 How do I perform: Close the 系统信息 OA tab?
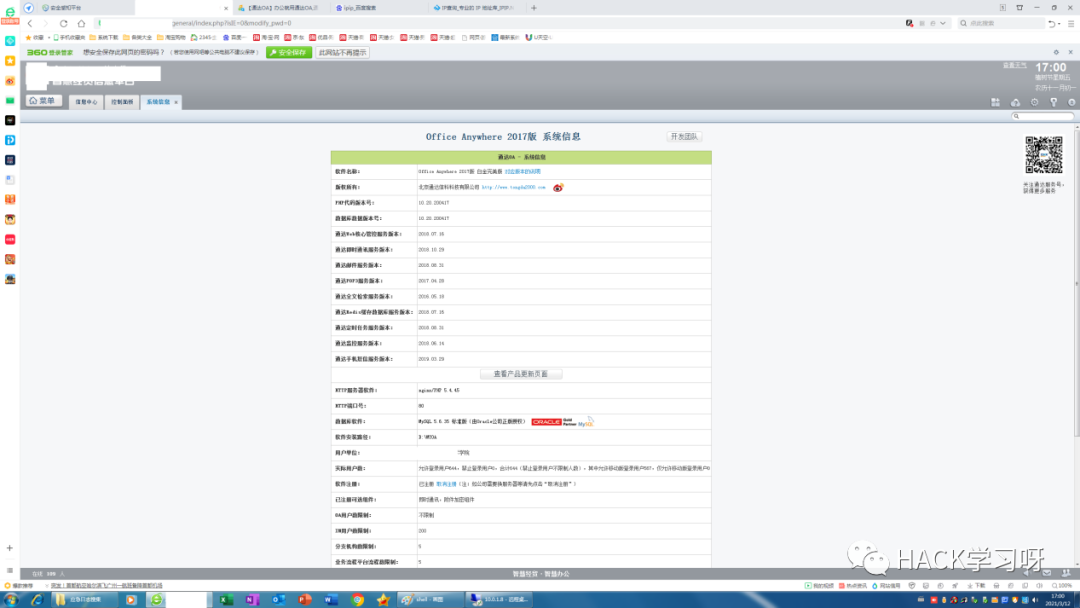coord(176,103)
